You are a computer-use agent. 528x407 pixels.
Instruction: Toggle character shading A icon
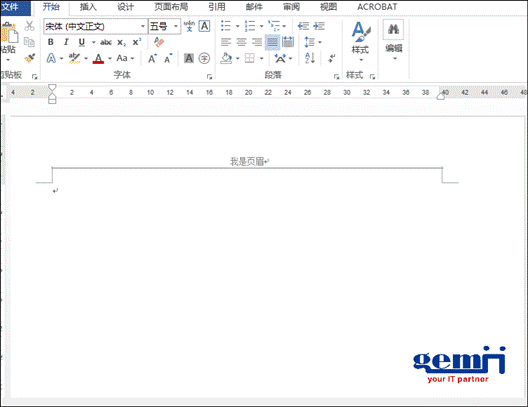click(x=189, y=58)
